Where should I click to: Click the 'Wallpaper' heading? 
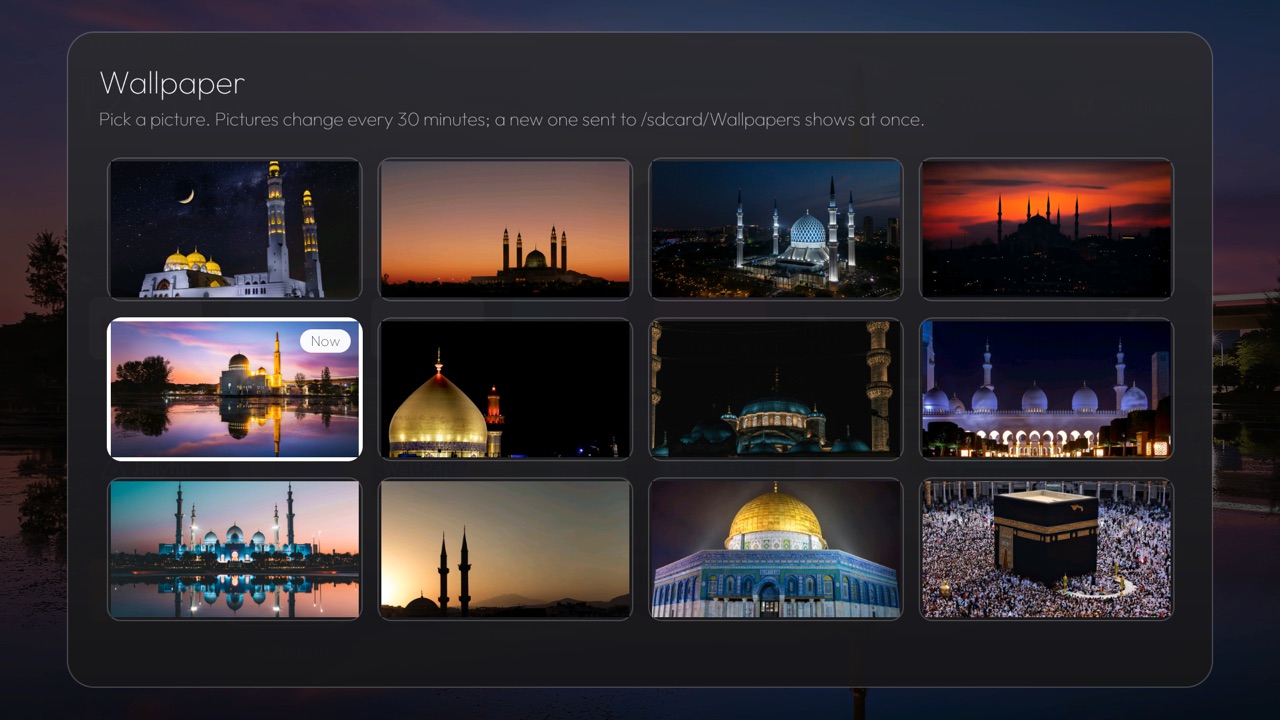(172, 84)
